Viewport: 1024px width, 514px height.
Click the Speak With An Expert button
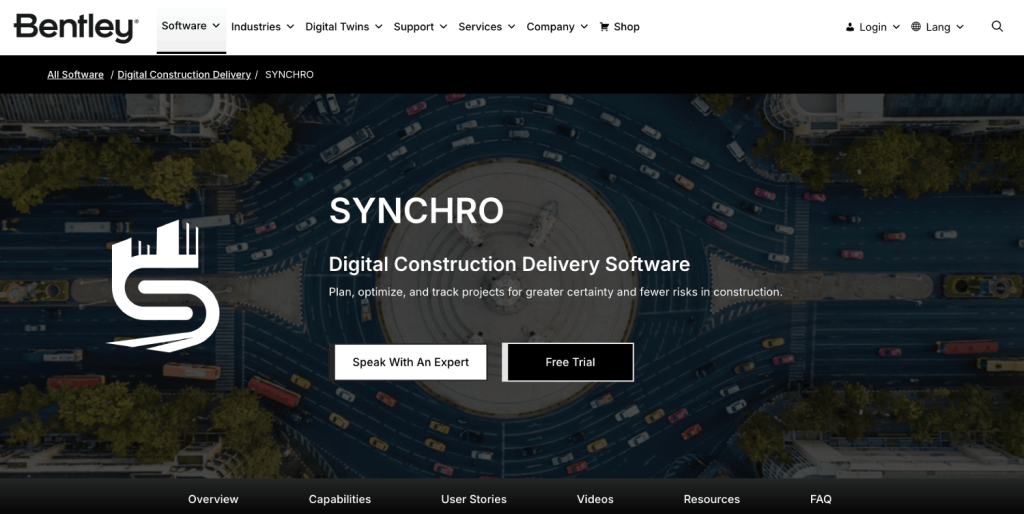pos(411,362)
